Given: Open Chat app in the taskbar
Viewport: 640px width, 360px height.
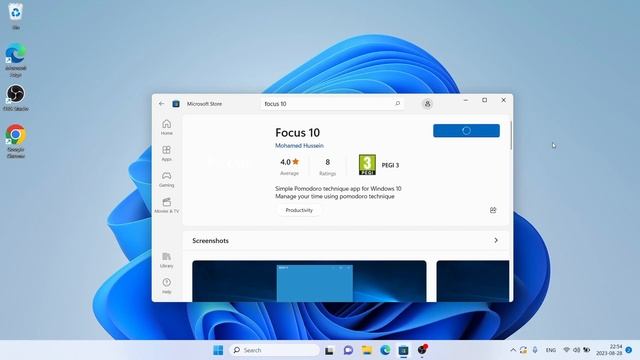Looking at the screenshot, I should tap(348, 350).
